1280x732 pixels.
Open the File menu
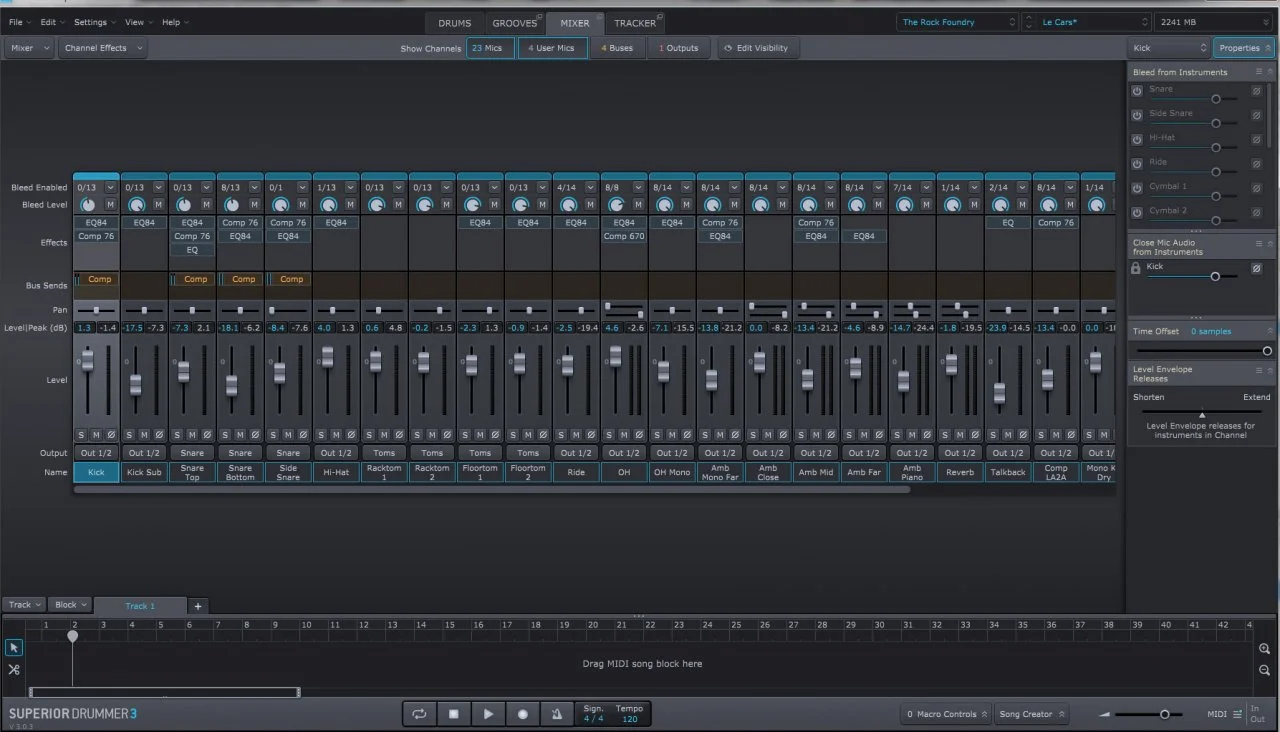[x=19, y=22]
